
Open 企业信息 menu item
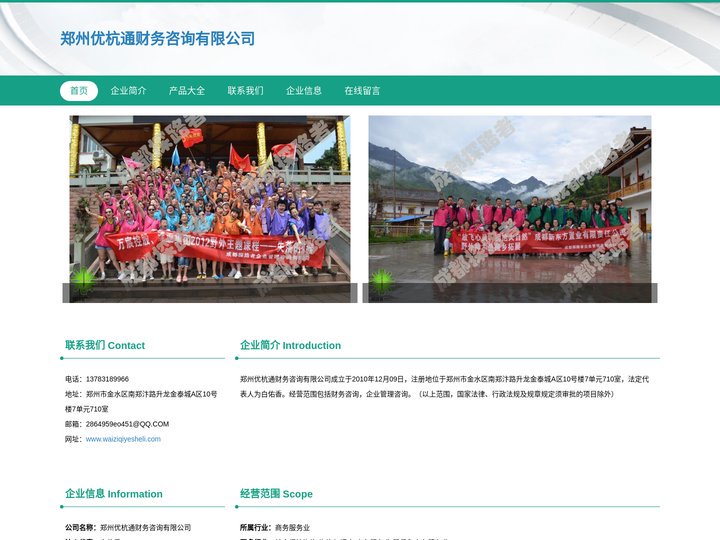pos(304,90)
